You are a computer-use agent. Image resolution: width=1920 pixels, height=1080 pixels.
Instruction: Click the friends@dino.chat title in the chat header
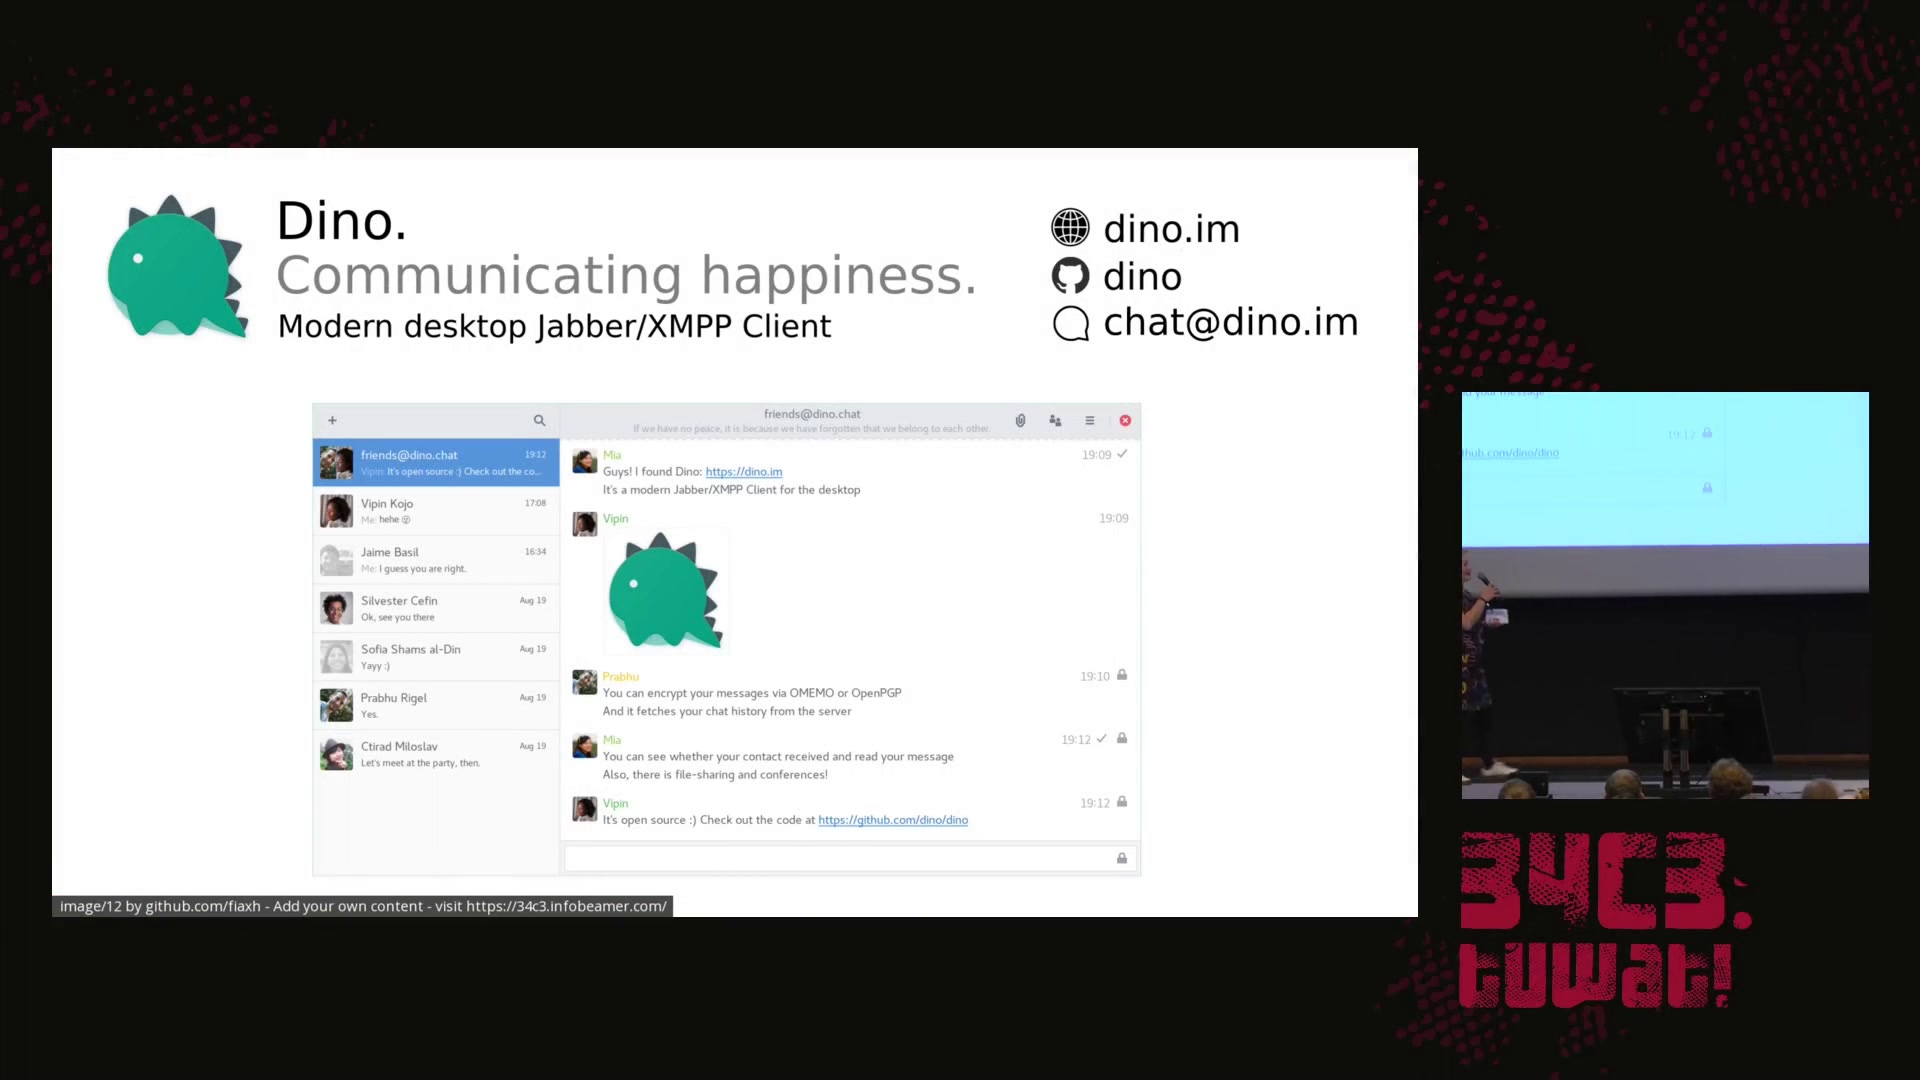click(812, 414)
